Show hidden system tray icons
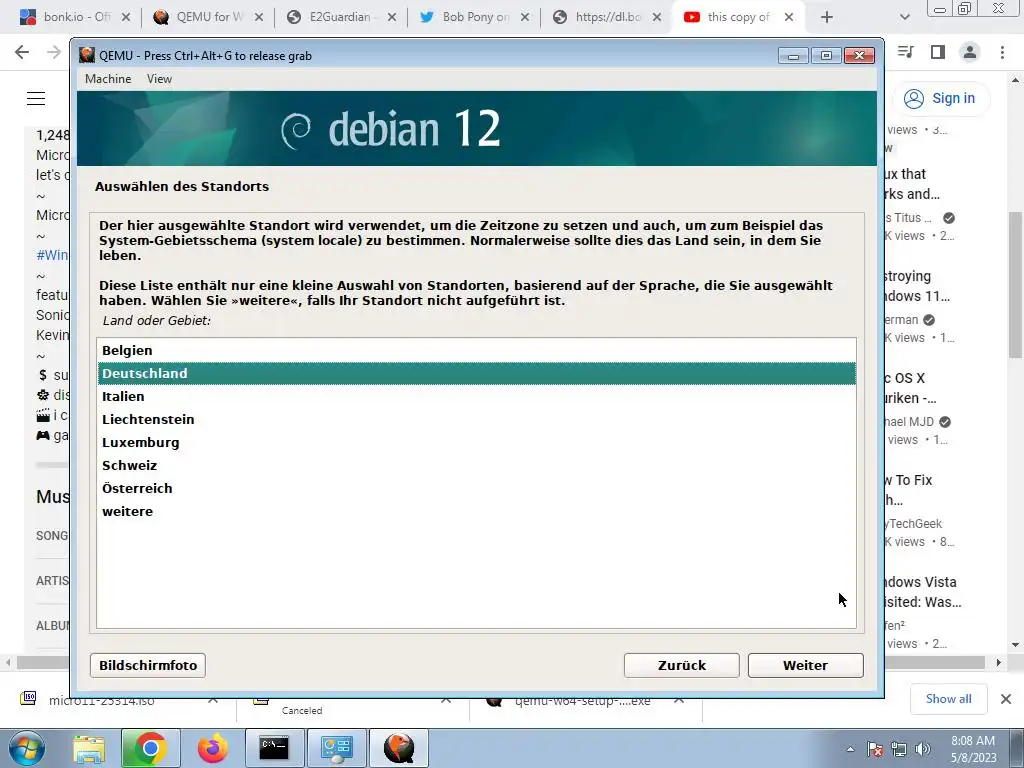Screen dimensions: 1024x768 [850, 749]
